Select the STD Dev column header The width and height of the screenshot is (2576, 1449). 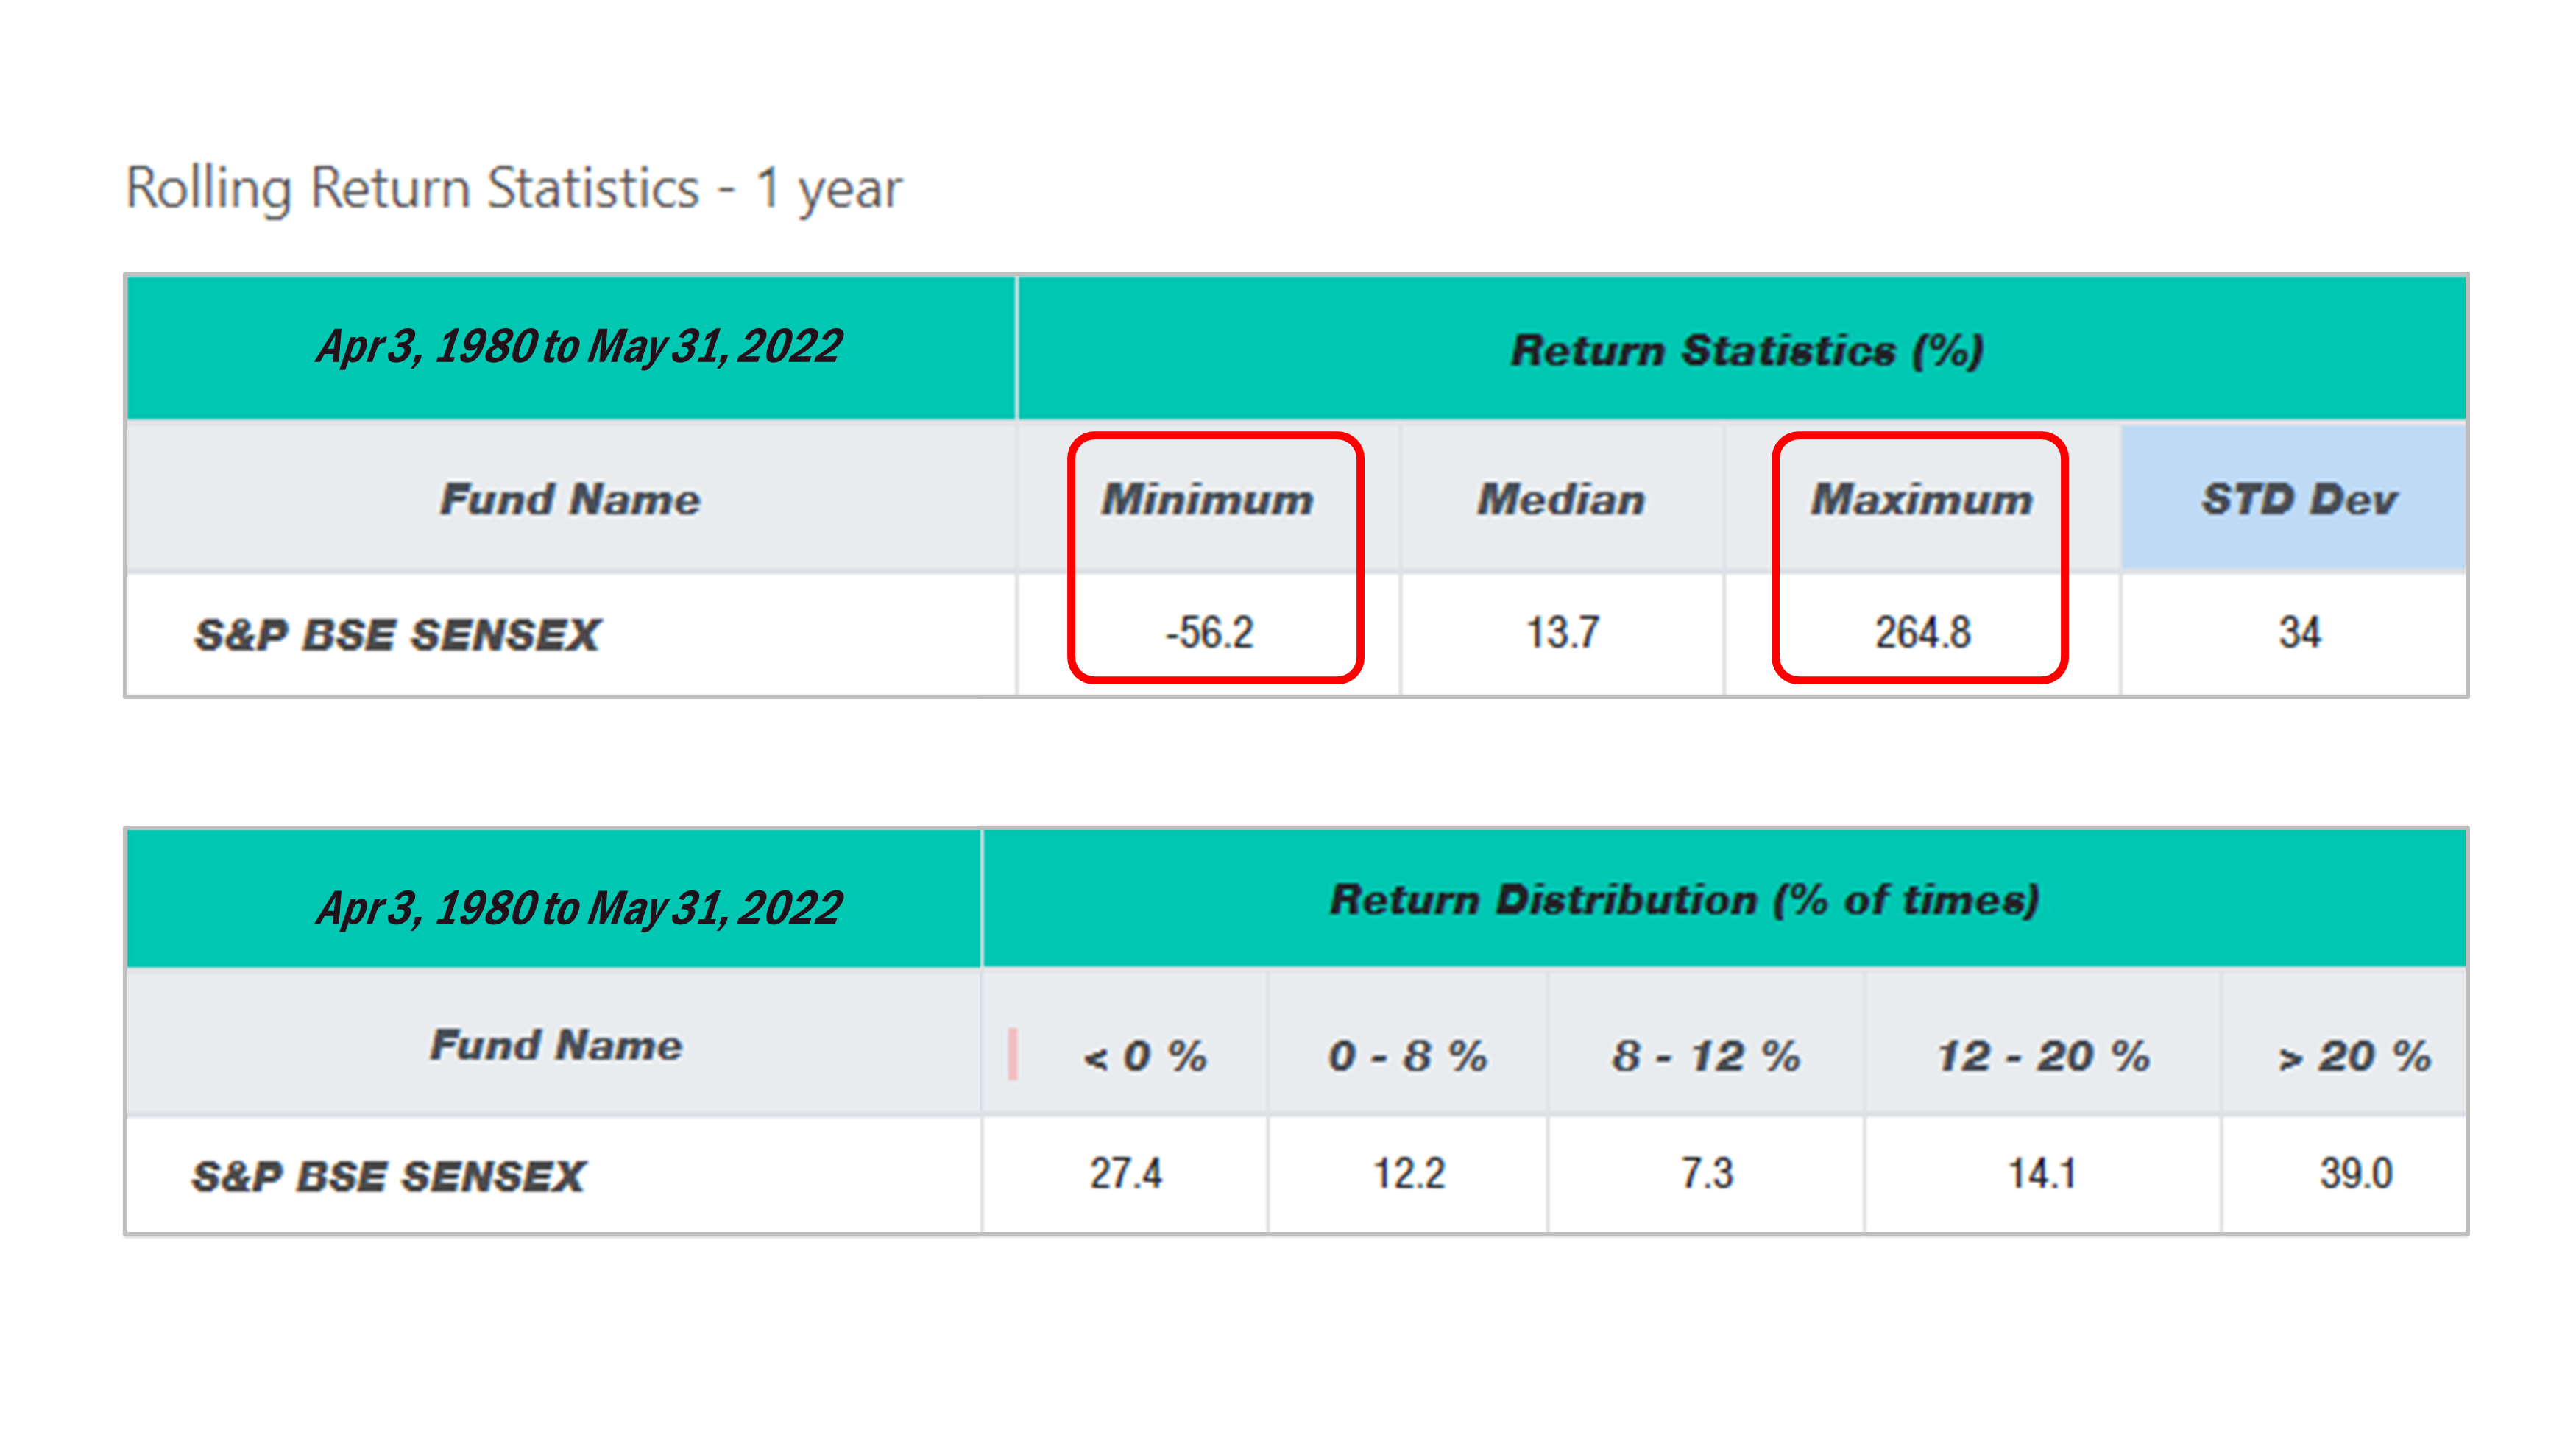pos(2298,499)
